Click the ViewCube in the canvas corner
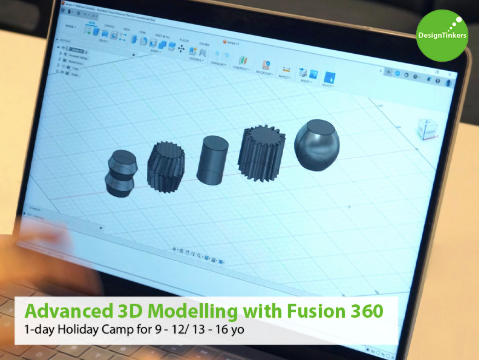479x360 pixels. (x=427, y=129)
